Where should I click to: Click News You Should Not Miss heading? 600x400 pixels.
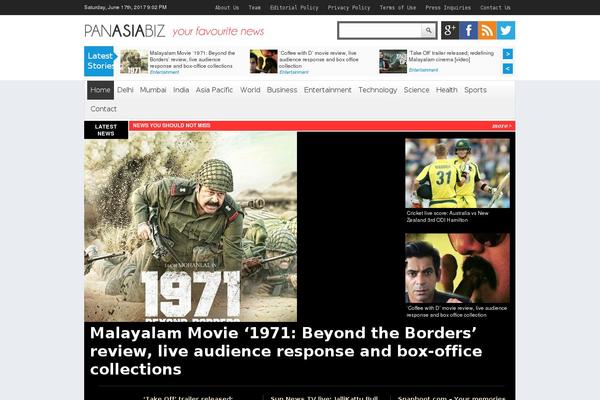click(x=171, y=126)
